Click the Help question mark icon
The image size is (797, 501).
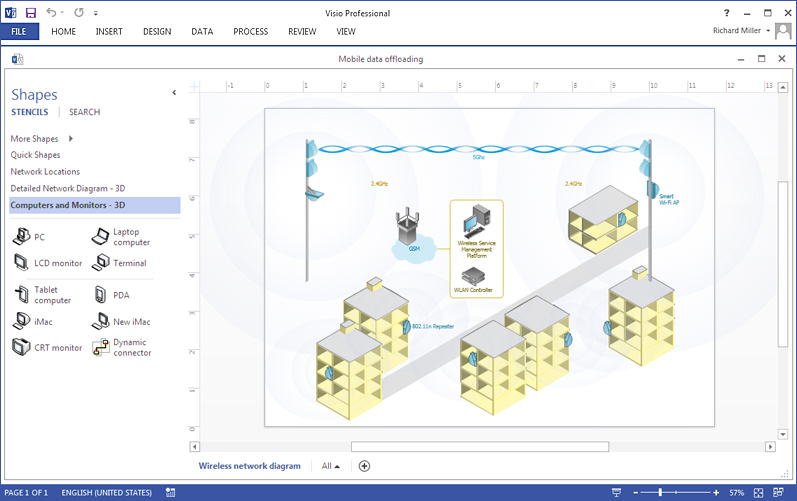[726, 13]
